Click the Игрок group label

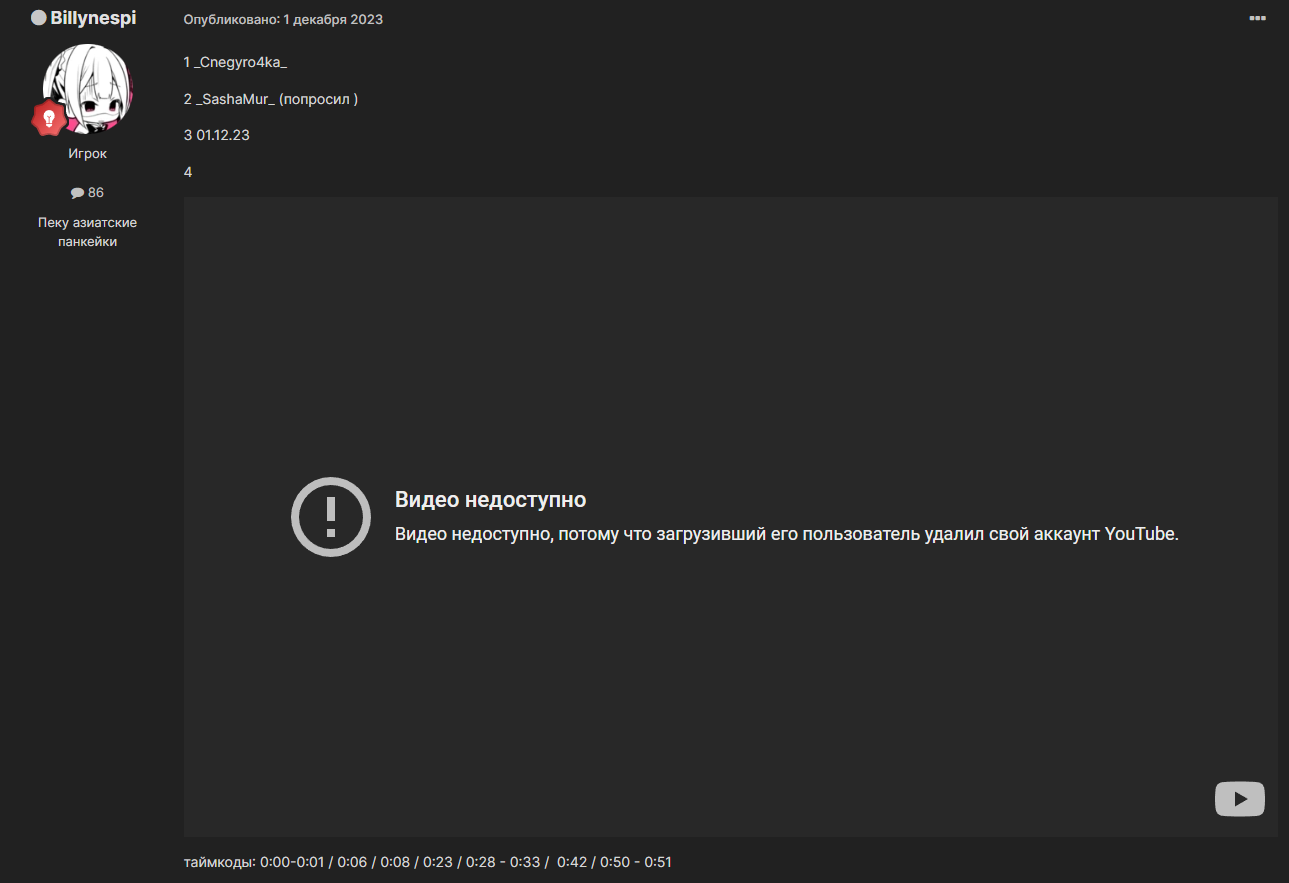[x=87, y=154]
